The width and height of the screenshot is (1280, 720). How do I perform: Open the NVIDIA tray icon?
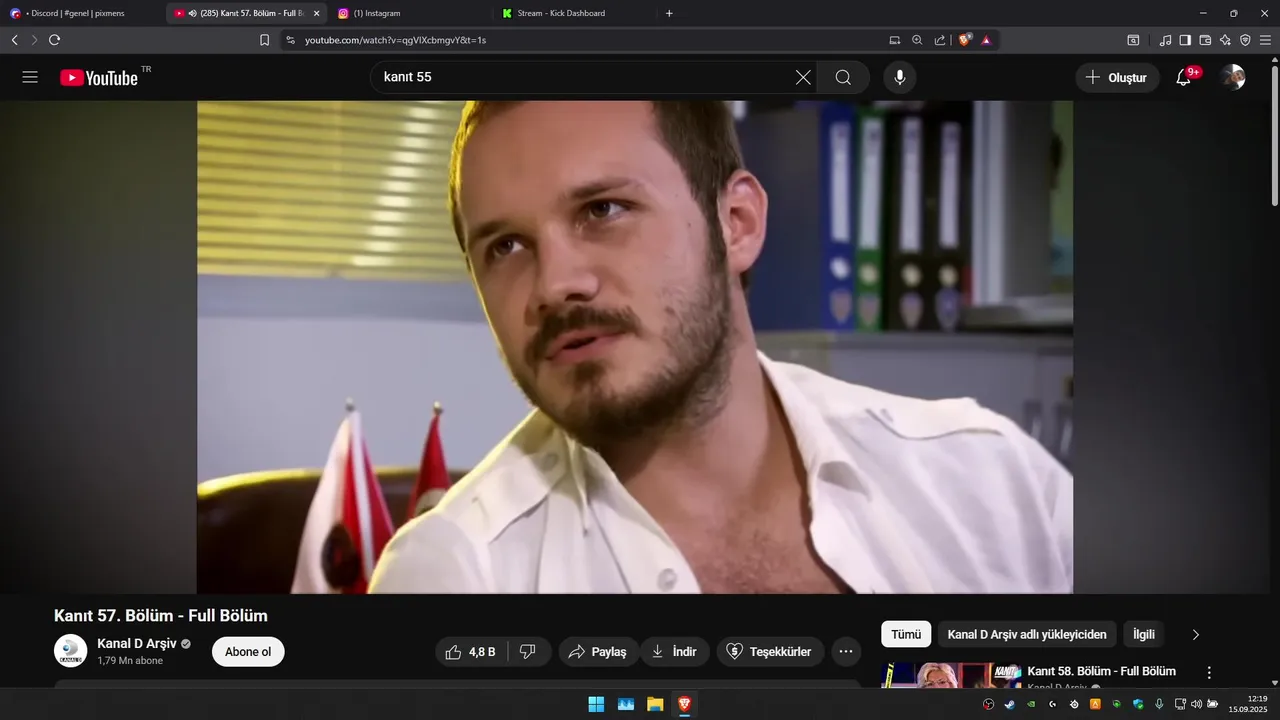click(1031, 704)
